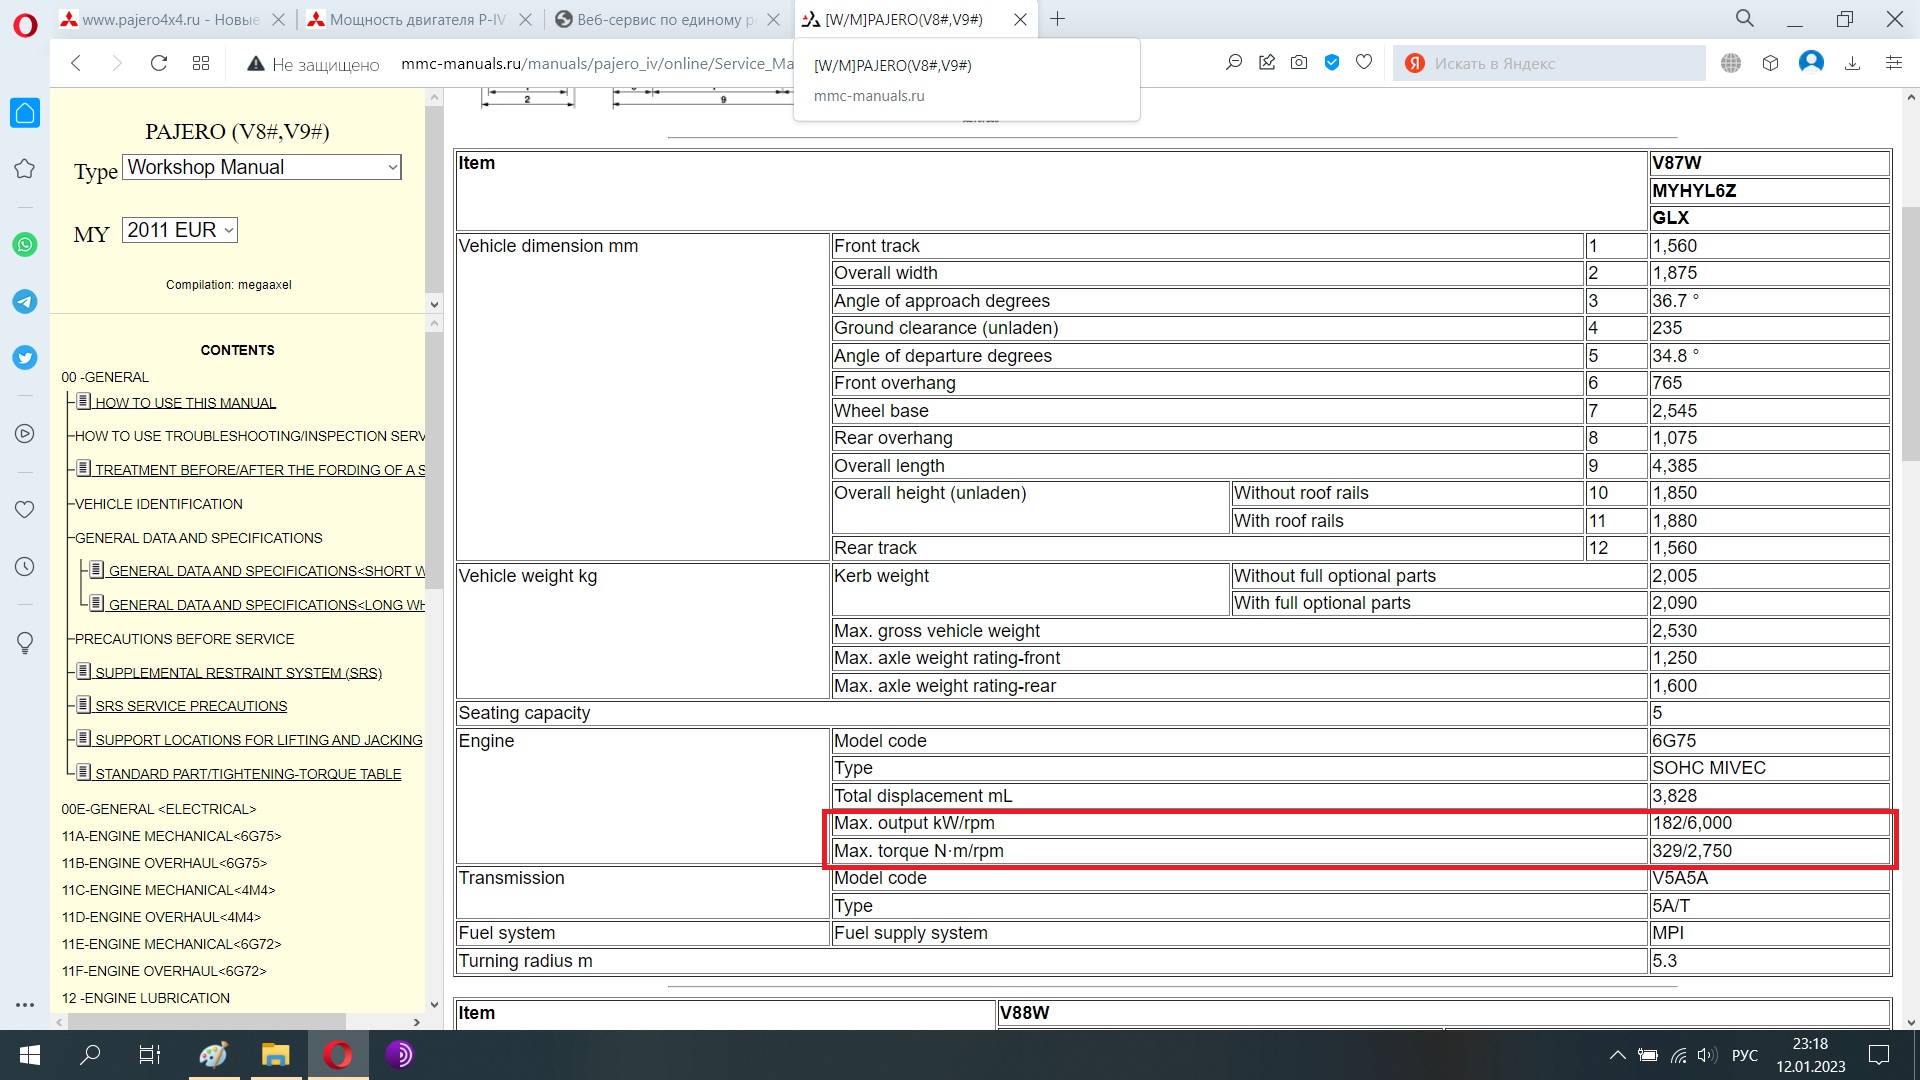1920x1080 pixels.
Task: Open Telegram in Opera sidebar
Action: pos(25,301)
